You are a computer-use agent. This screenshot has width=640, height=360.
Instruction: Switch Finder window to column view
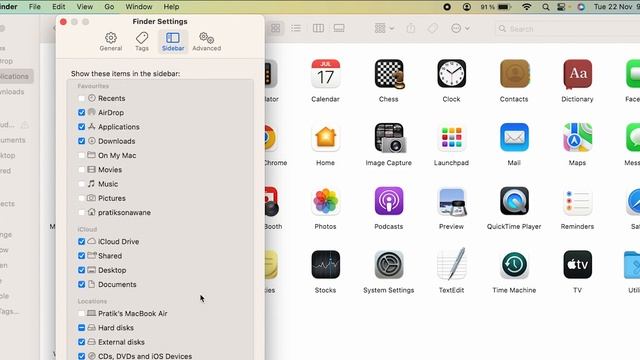tap(318, 28)
